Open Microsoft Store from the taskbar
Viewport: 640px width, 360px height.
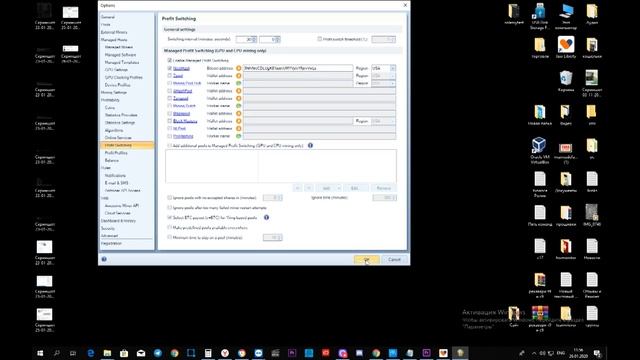[x=124, y=353]
